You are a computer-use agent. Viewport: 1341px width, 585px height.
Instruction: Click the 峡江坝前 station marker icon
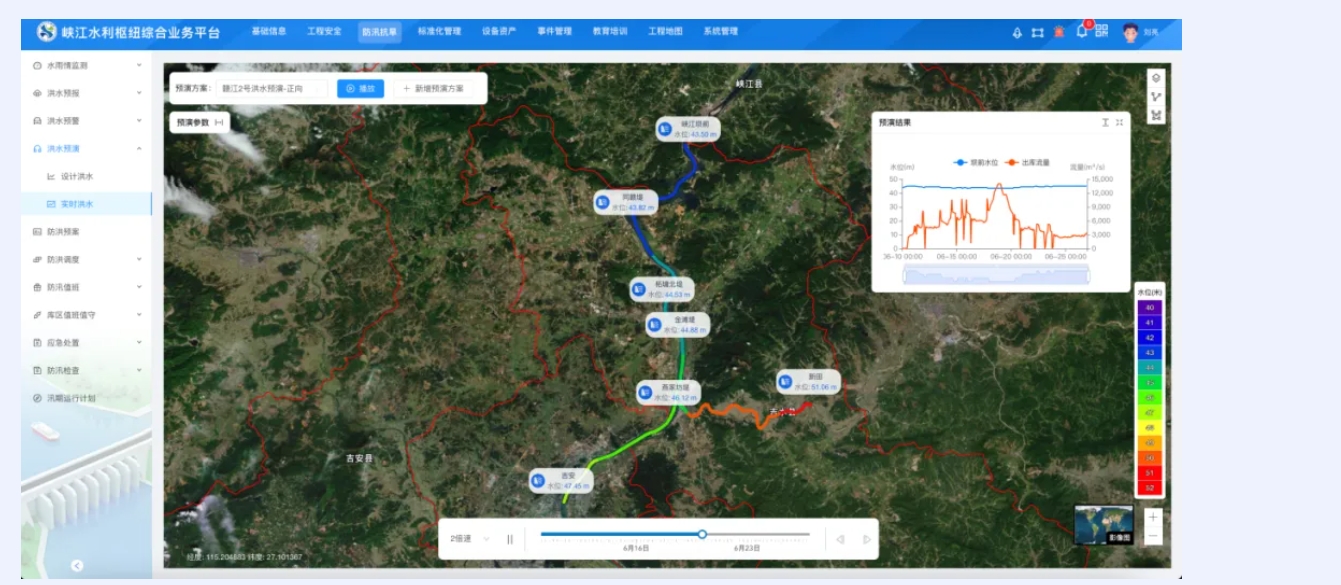click(x=666, y=129)
